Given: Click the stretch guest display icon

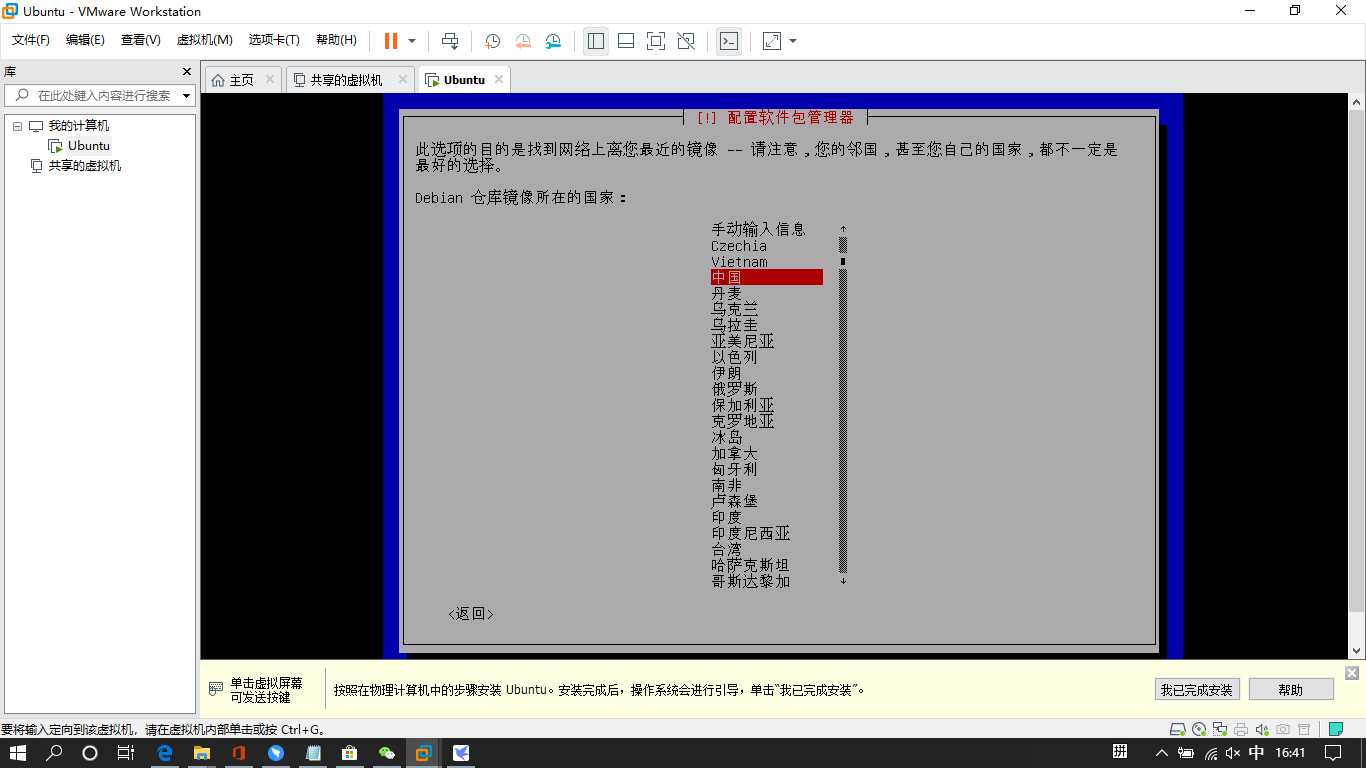Looking at the screenshot, I should [x=772, y=41].
